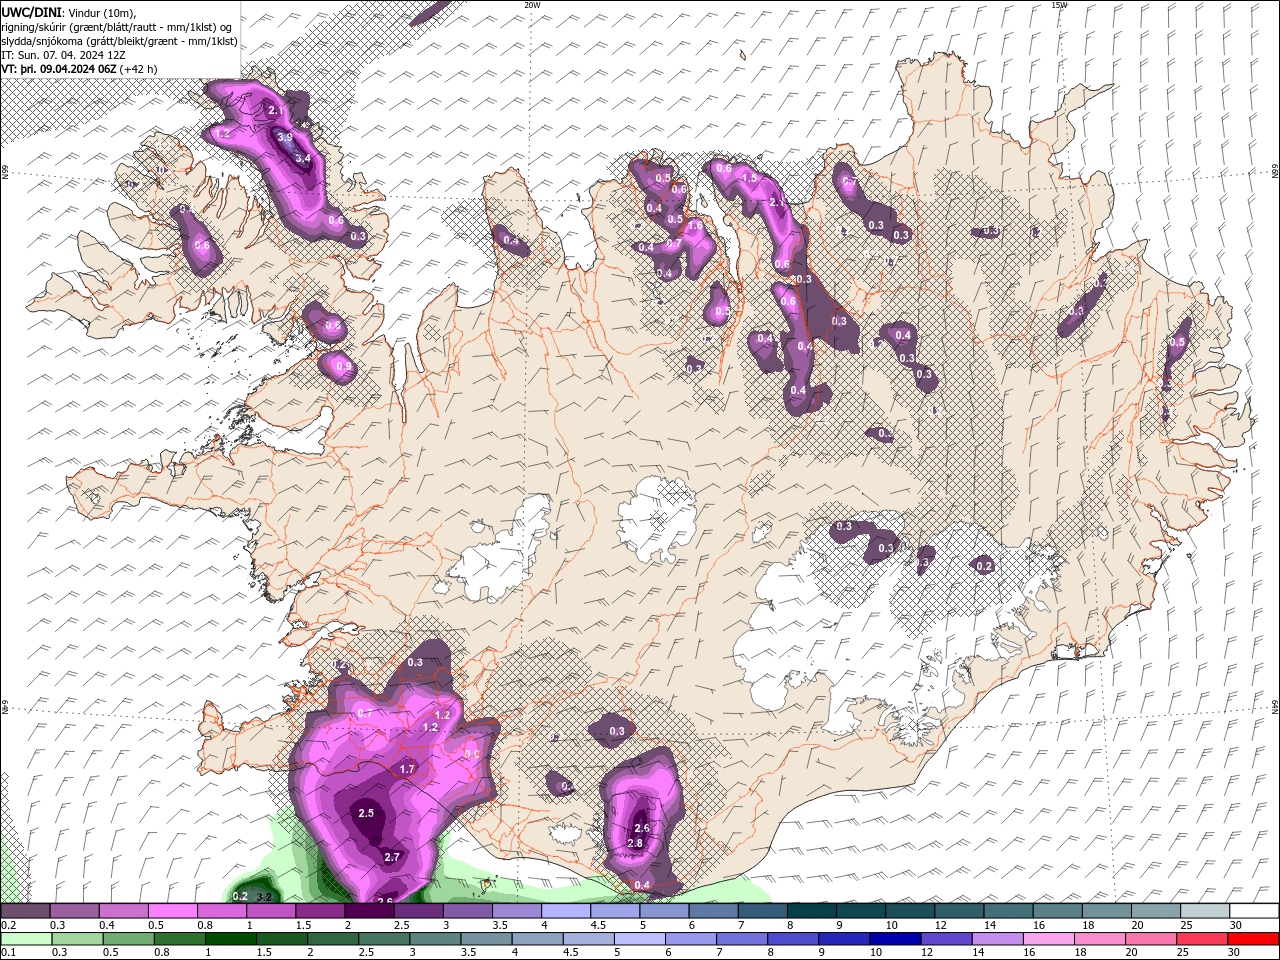Pick the upper legend swatch above 0.2
Screen dimensions: 1280x960
pos(25,911)
